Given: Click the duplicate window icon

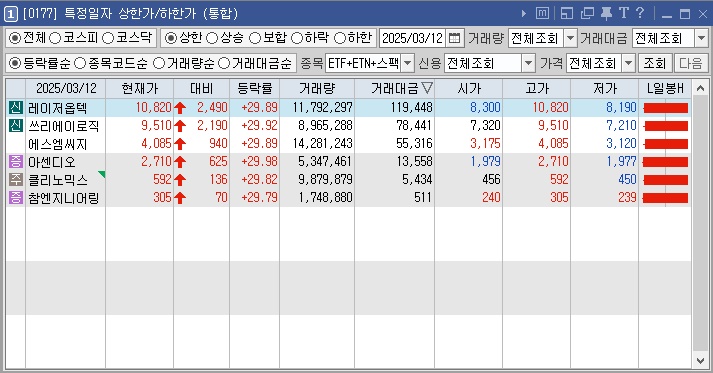Looking at the screenshot, I should point(587,13).
